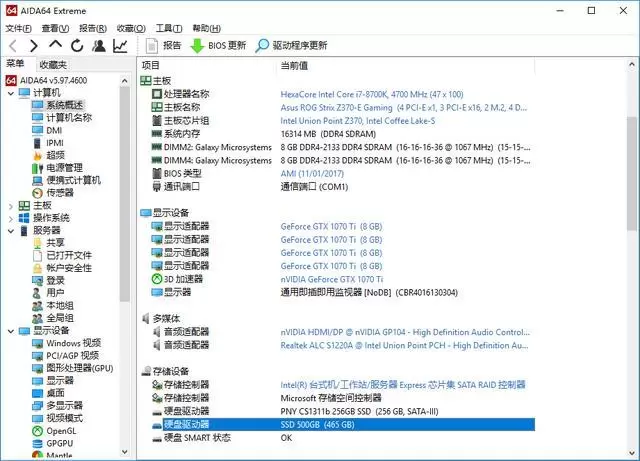Expand the 主板 tree node

(x=11, y=205)
